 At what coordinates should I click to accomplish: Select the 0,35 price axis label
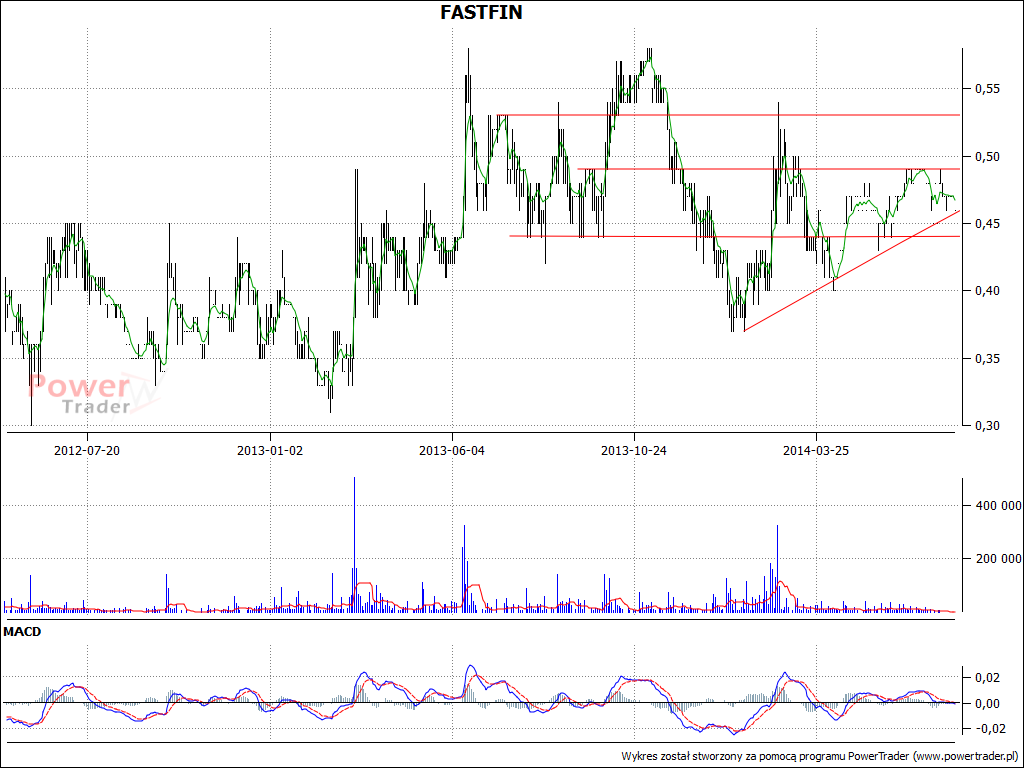click(987, 359)
